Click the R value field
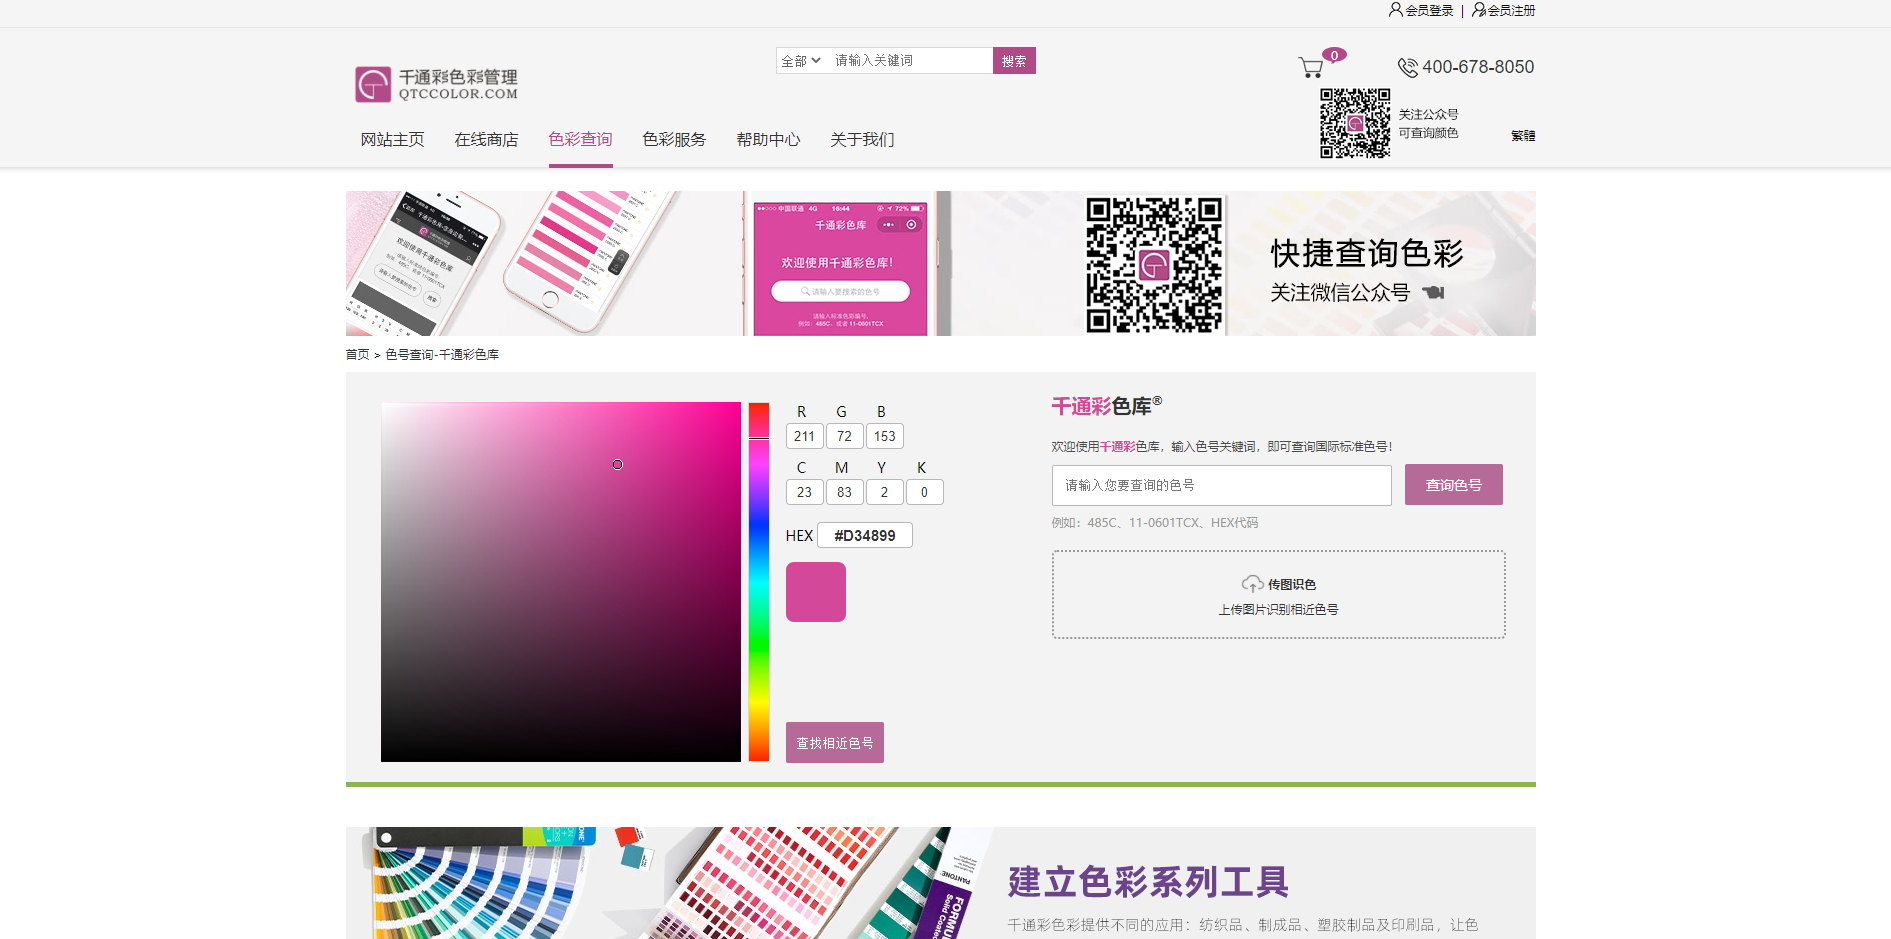 pos(804,436)
